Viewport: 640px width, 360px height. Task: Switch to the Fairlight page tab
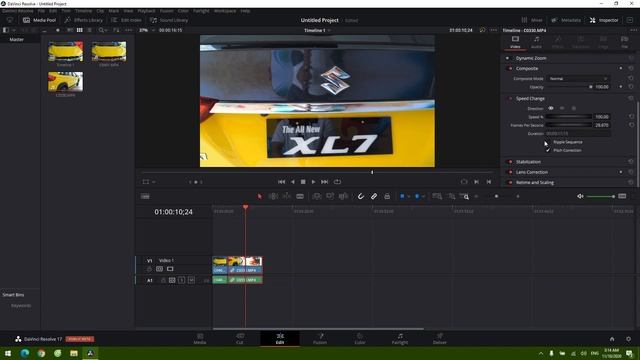pos(400,339)
